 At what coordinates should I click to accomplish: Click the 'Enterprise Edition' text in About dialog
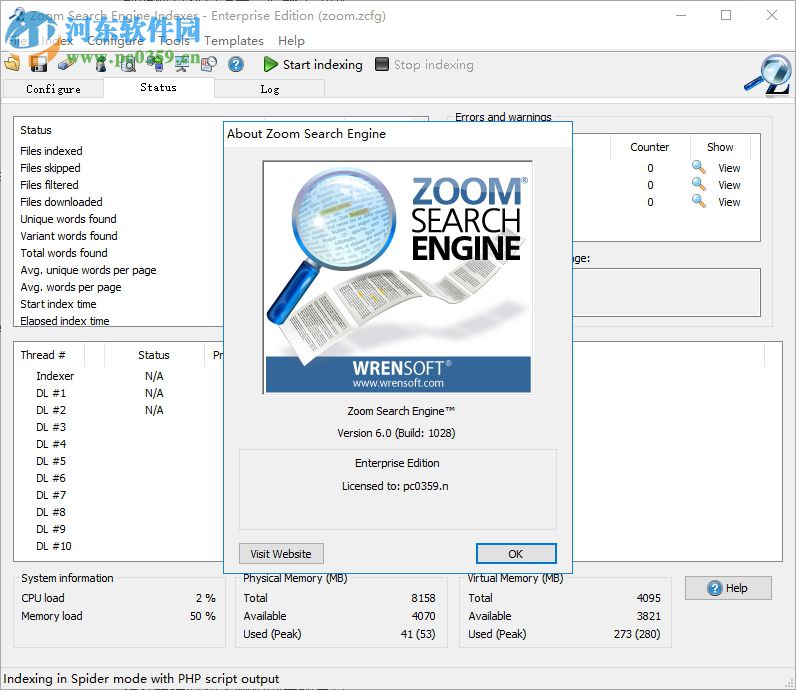tap(397, 463)
